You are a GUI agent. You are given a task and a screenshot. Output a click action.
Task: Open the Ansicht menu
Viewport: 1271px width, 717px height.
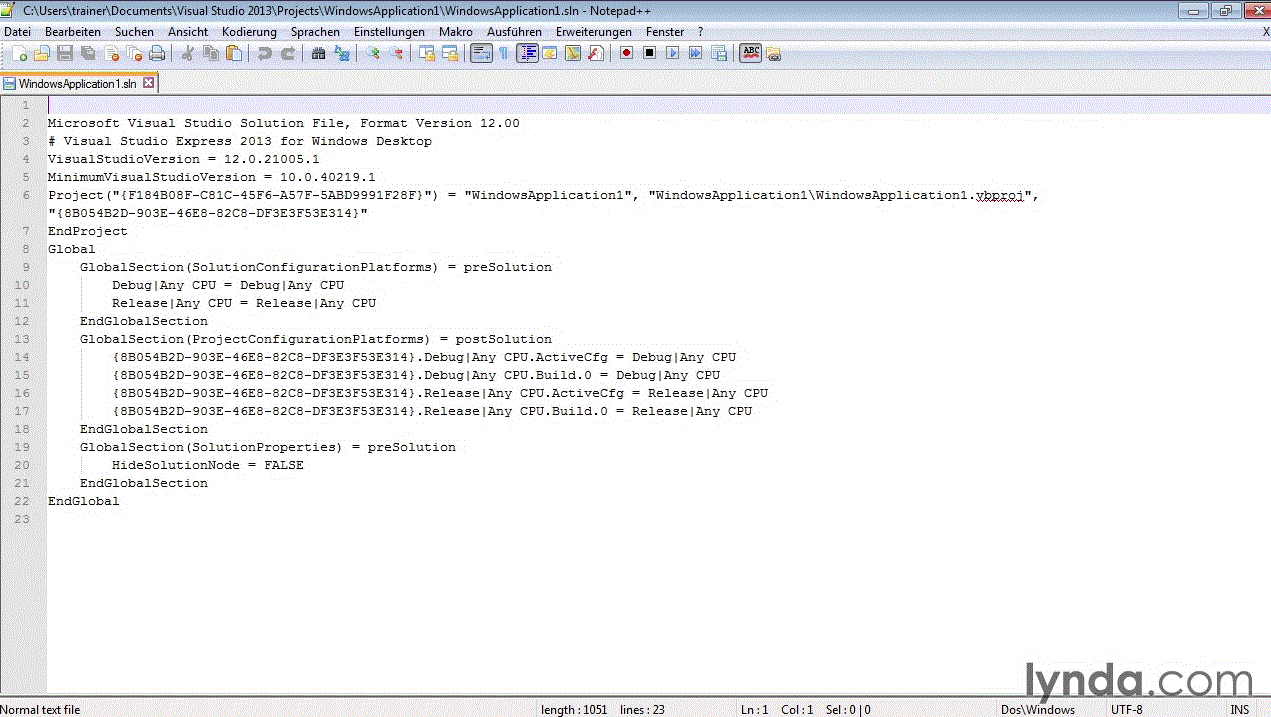click(x=188, y=32)
